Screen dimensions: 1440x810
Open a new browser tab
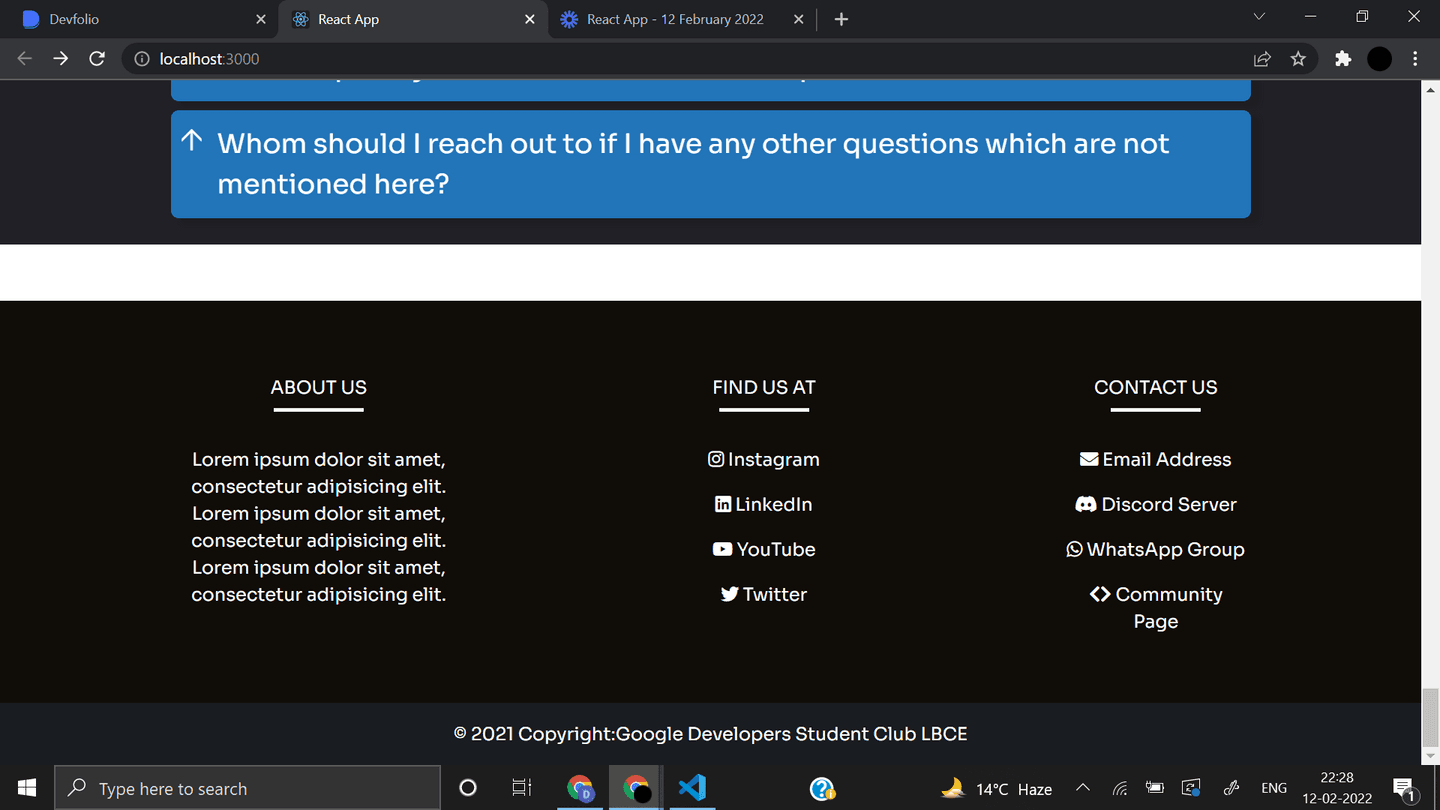[841, 19]
